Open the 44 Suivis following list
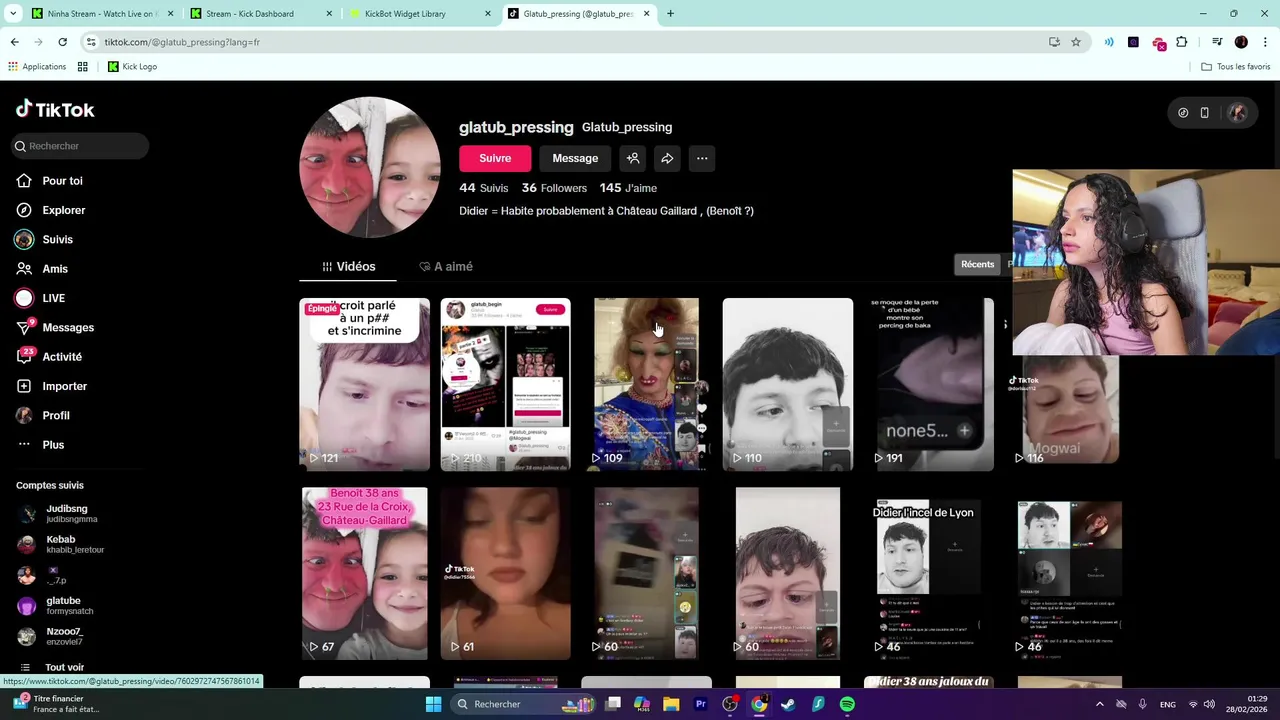This screenshot has height=720, width=1280. coord(484,188)
